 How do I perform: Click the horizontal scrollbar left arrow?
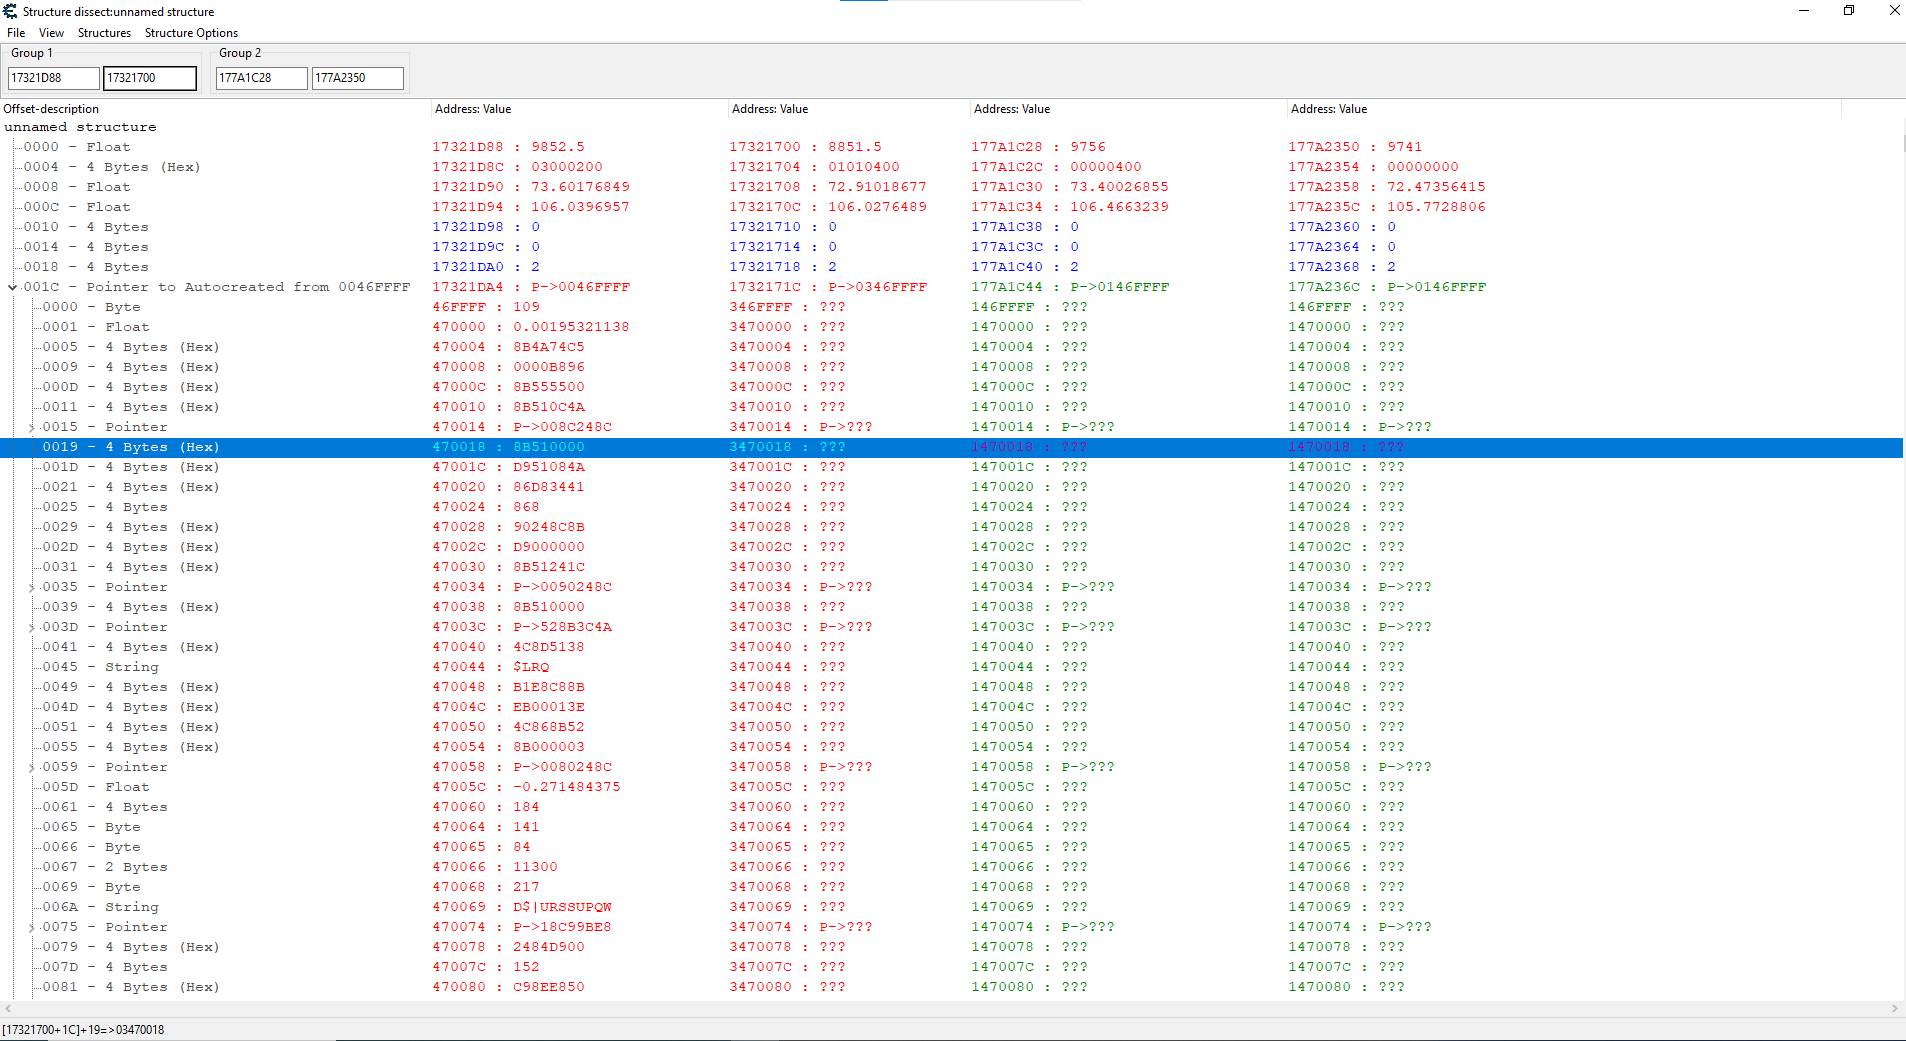point(8,1009)
